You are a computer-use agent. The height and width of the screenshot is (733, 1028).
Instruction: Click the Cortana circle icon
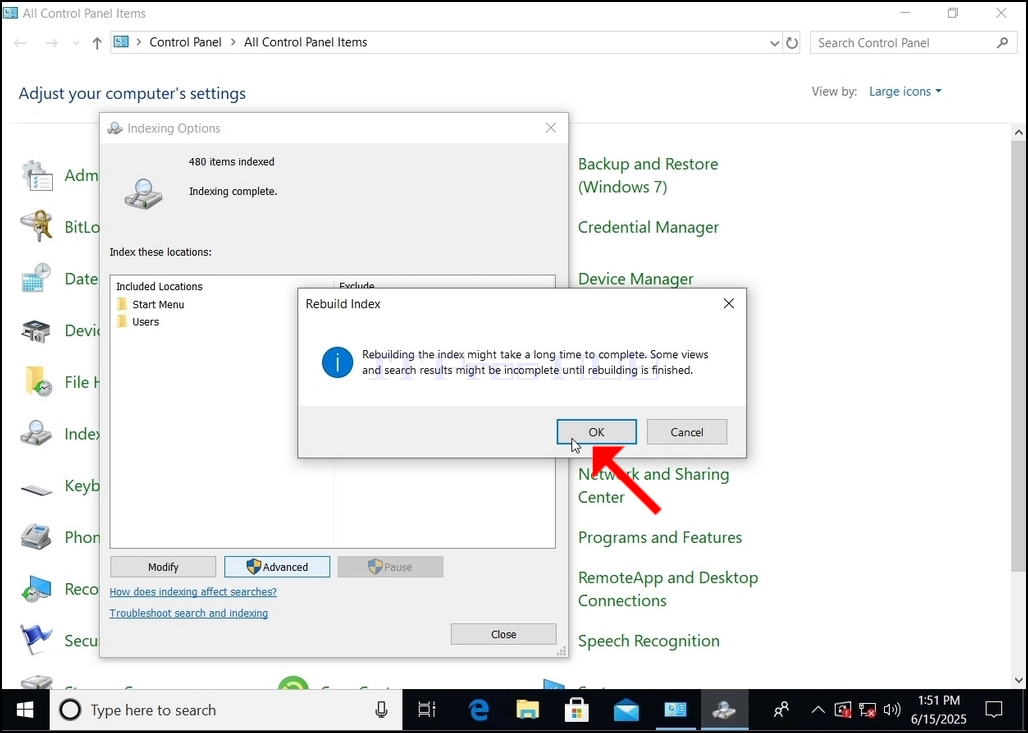[70, 710]
